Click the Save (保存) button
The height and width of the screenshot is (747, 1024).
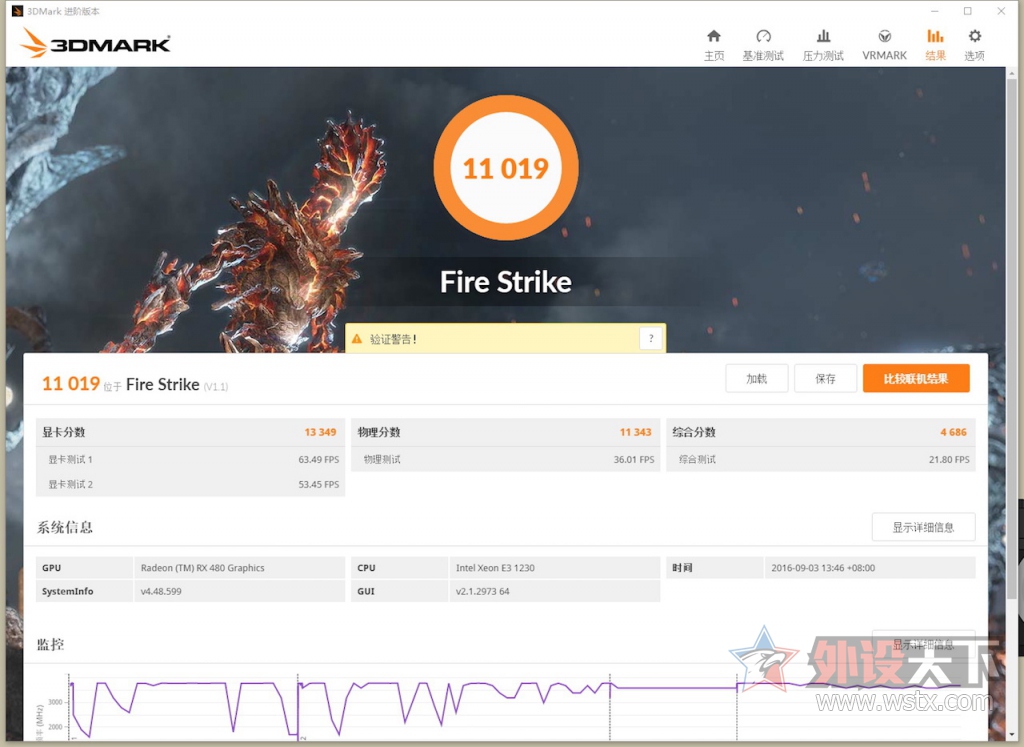coord(825,379)
